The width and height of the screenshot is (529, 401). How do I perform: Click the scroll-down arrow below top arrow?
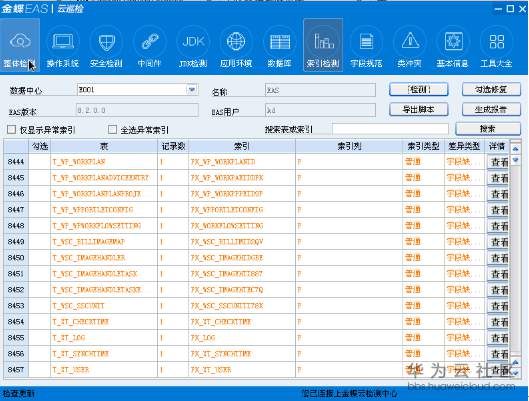click(x=516, y=160)
